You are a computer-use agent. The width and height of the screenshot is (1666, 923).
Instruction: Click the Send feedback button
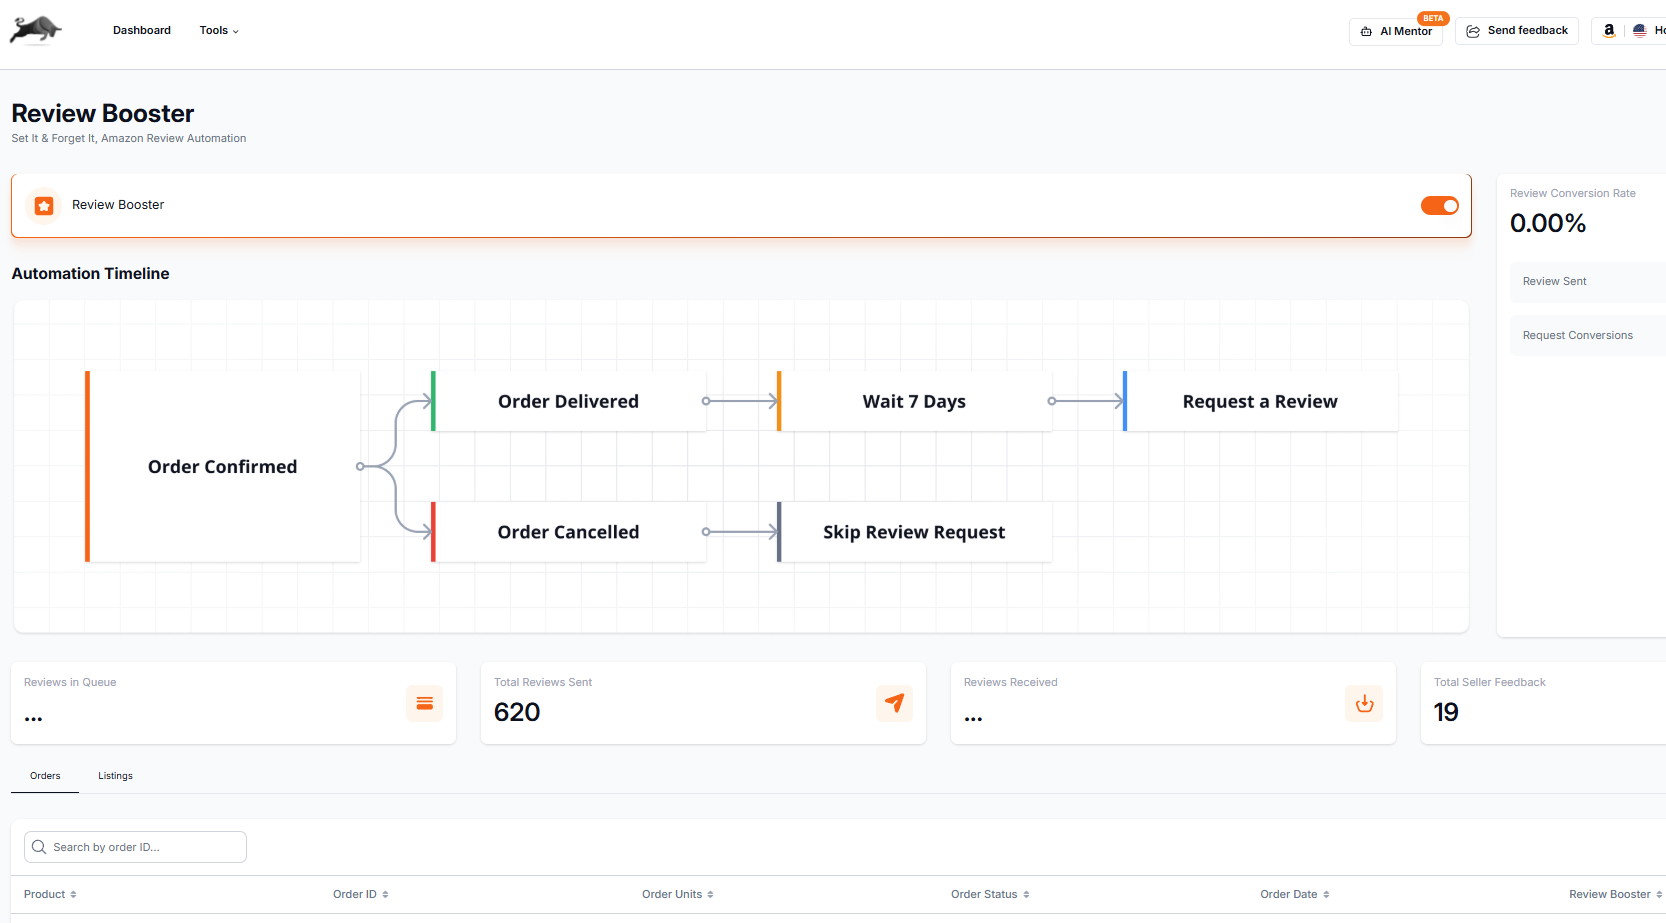coord(1517,31)
